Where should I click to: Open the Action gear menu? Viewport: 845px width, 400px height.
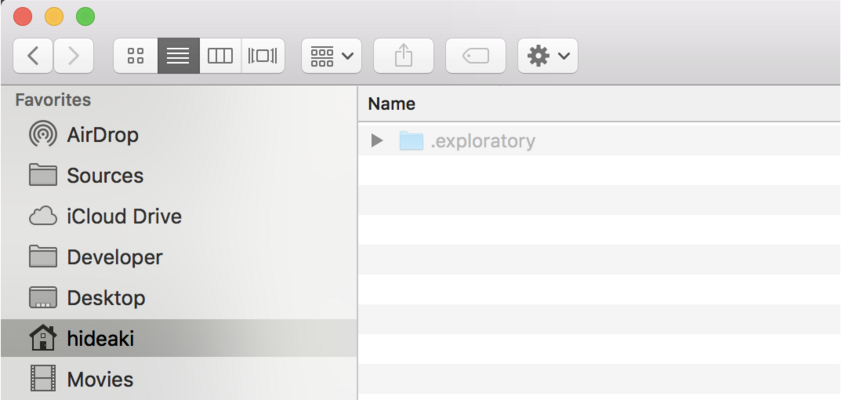click(x=547, y=56)
